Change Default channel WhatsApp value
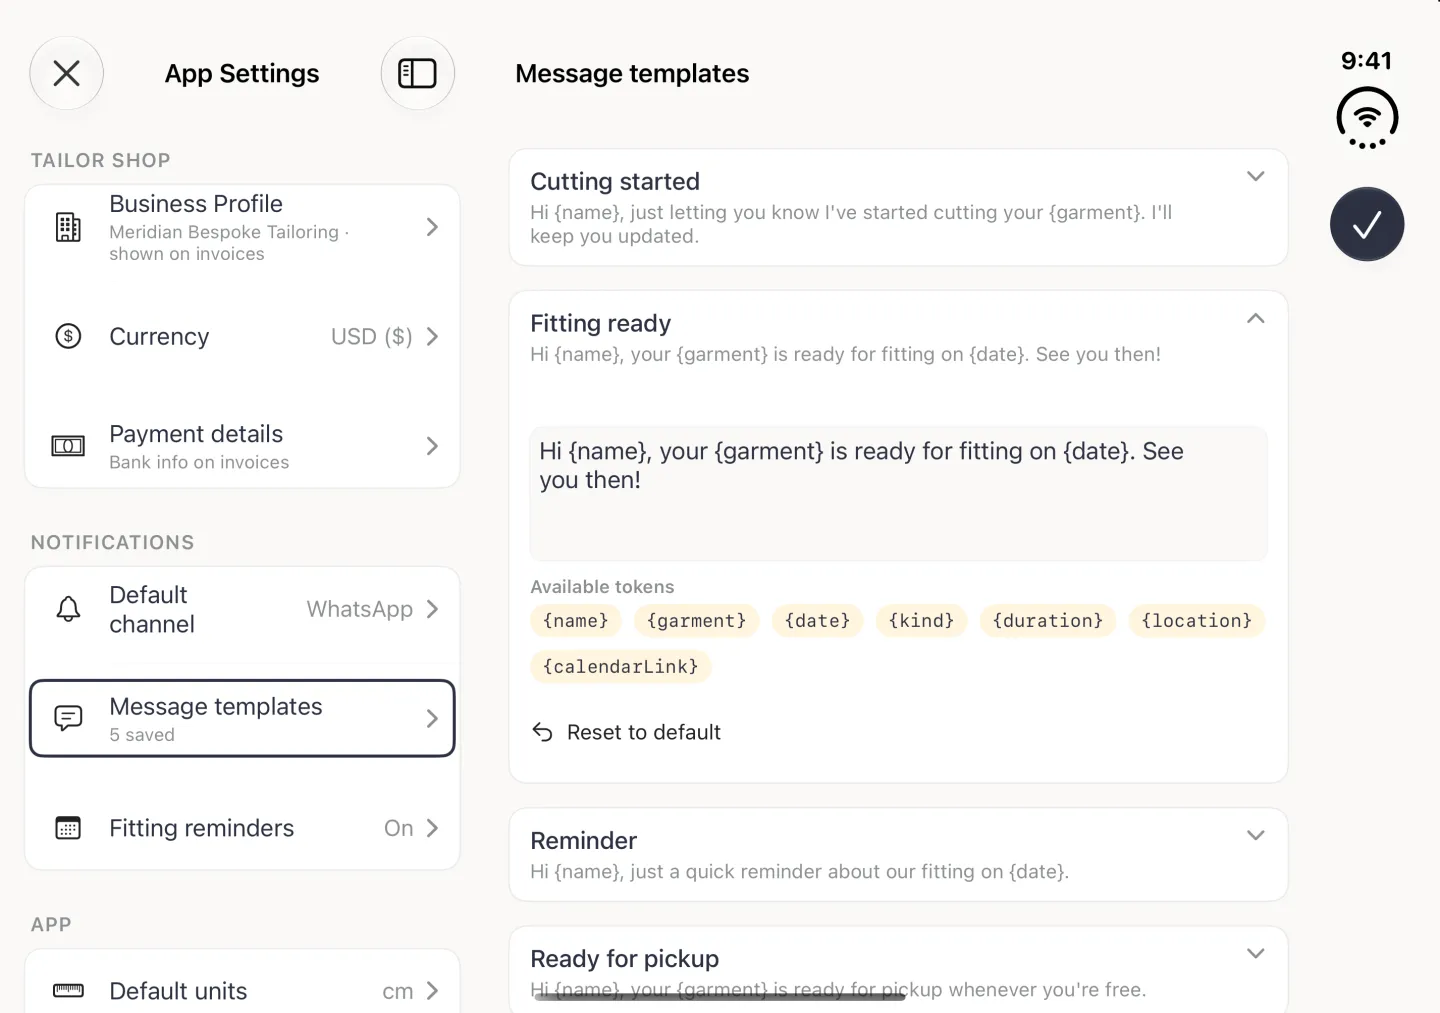 [x=360, y=609]
